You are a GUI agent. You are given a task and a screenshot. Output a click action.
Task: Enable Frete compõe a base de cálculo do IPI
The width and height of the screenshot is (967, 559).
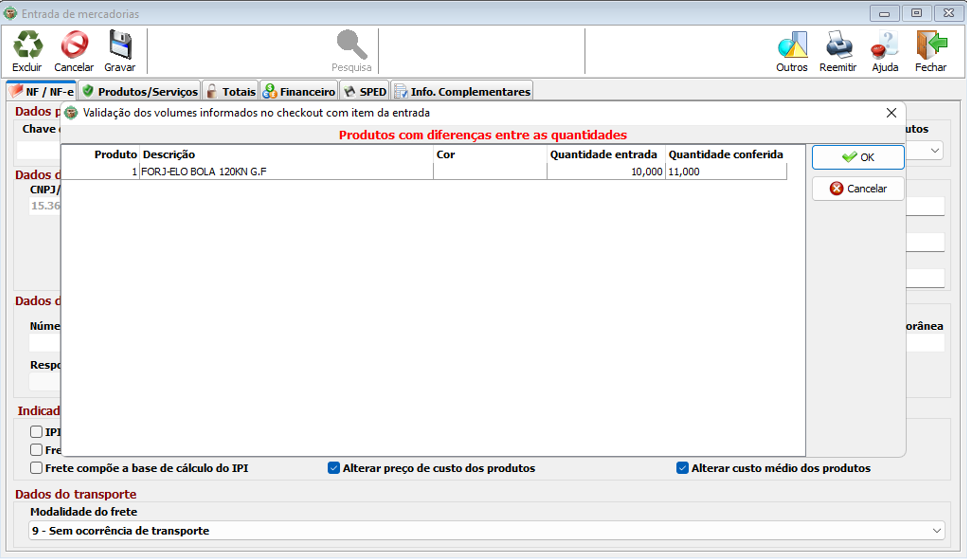tap(37, 468)
